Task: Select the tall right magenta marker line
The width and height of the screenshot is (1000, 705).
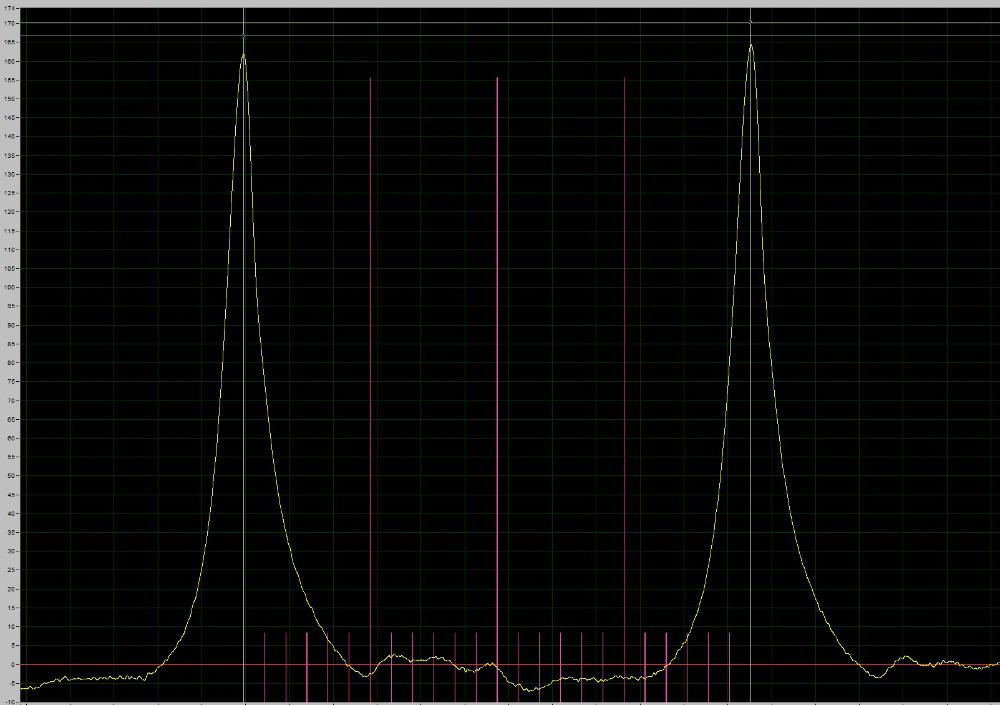Action: tap(625, 300)
